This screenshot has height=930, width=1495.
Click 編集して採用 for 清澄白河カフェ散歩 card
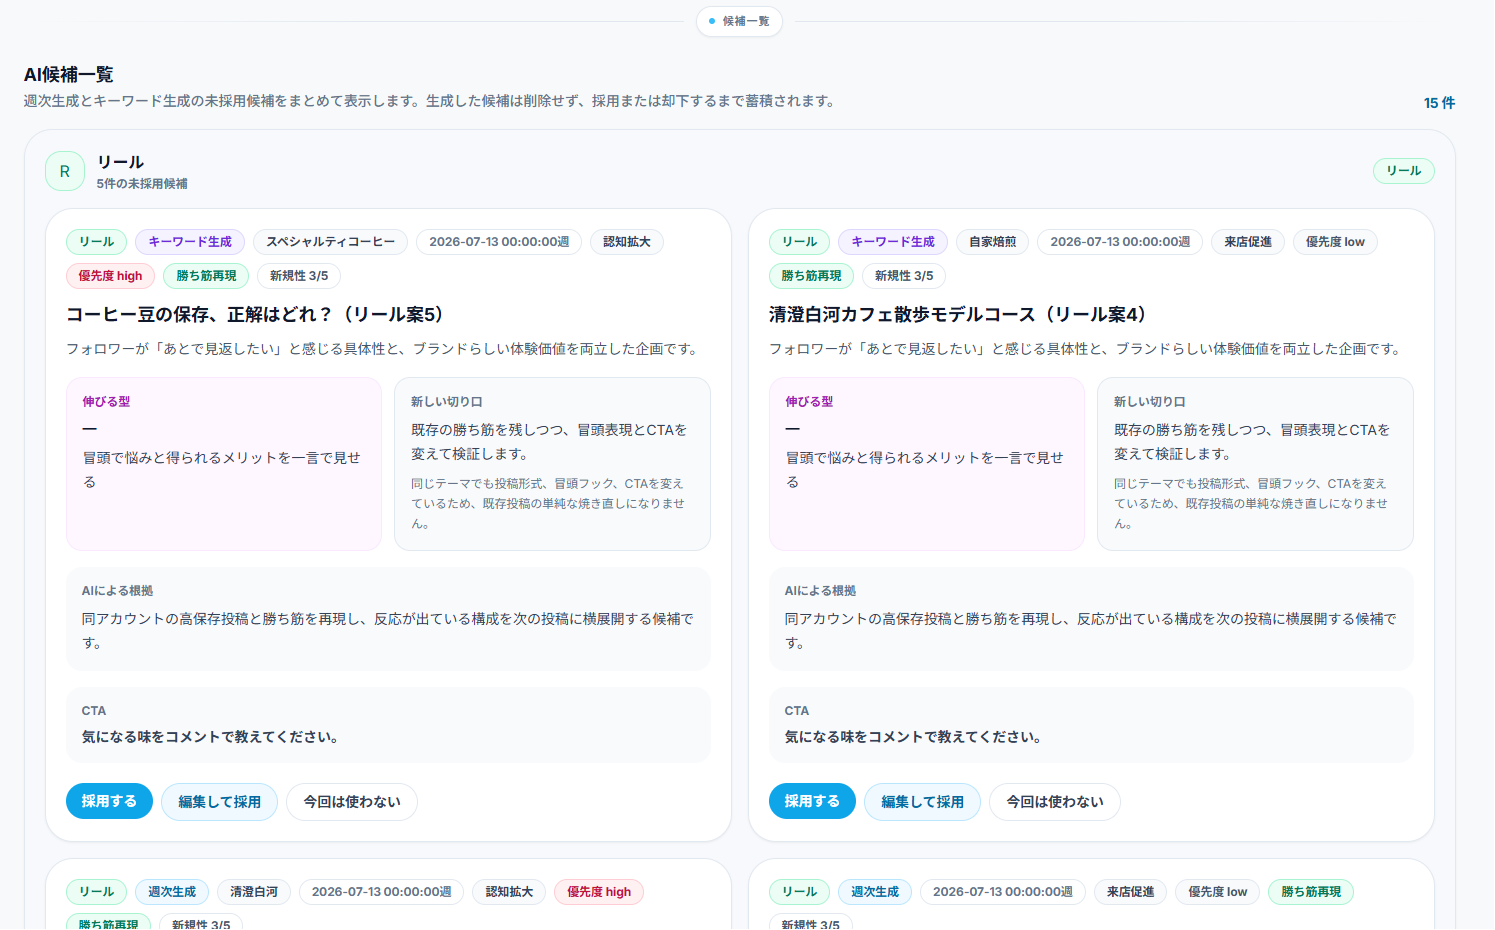(x=922, y=801)
